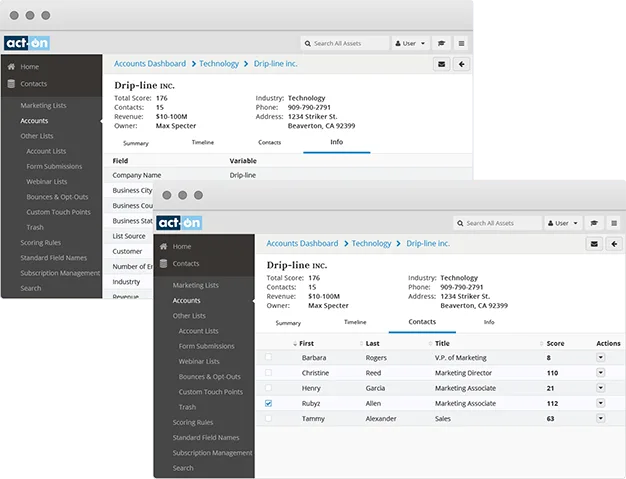
Task: Open Custom Touch Points in the back sidebar
Action: pos(58,212)
